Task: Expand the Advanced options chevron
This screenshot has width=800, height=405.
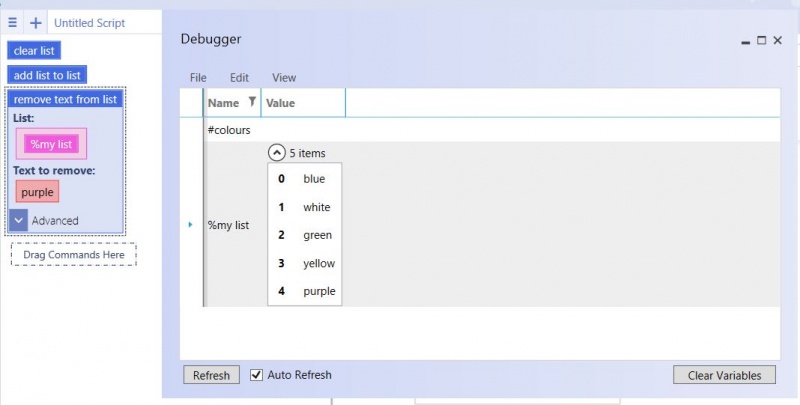Action: [18, 220]
